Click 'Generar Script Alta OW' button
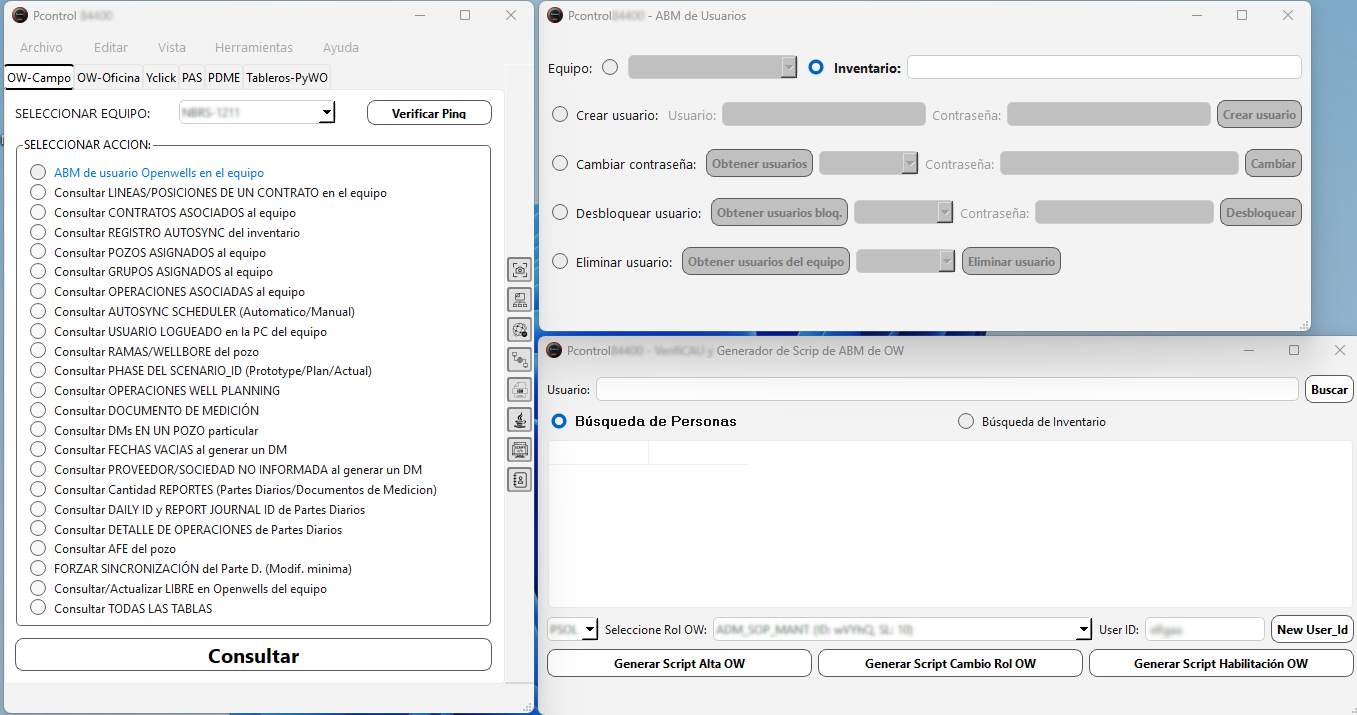 [679, 664]
